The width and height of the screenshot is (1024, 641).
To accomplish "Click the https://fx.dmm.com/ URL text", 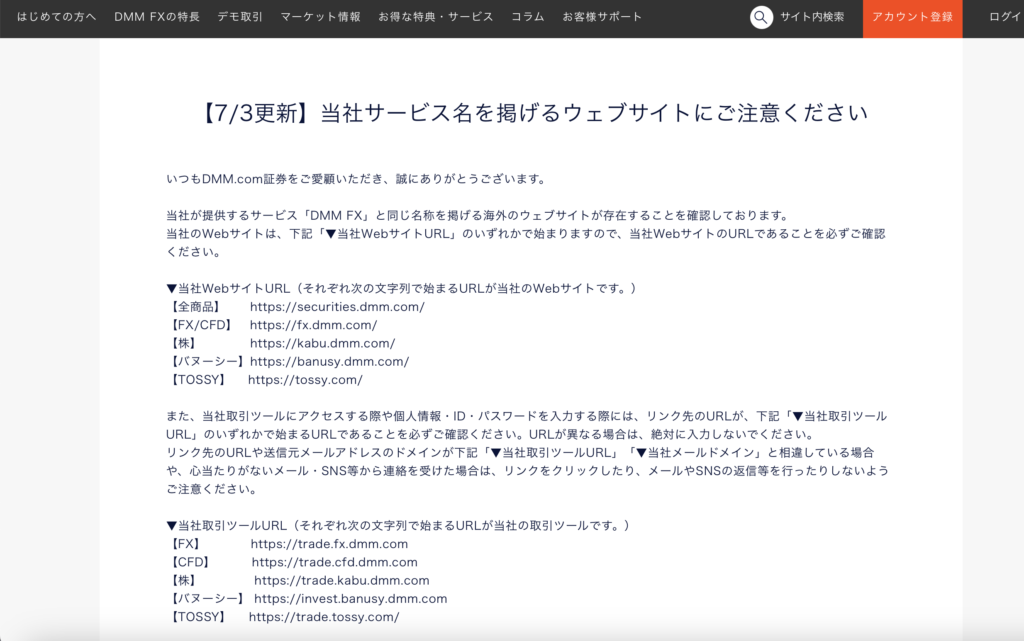I will pos(313,325).
